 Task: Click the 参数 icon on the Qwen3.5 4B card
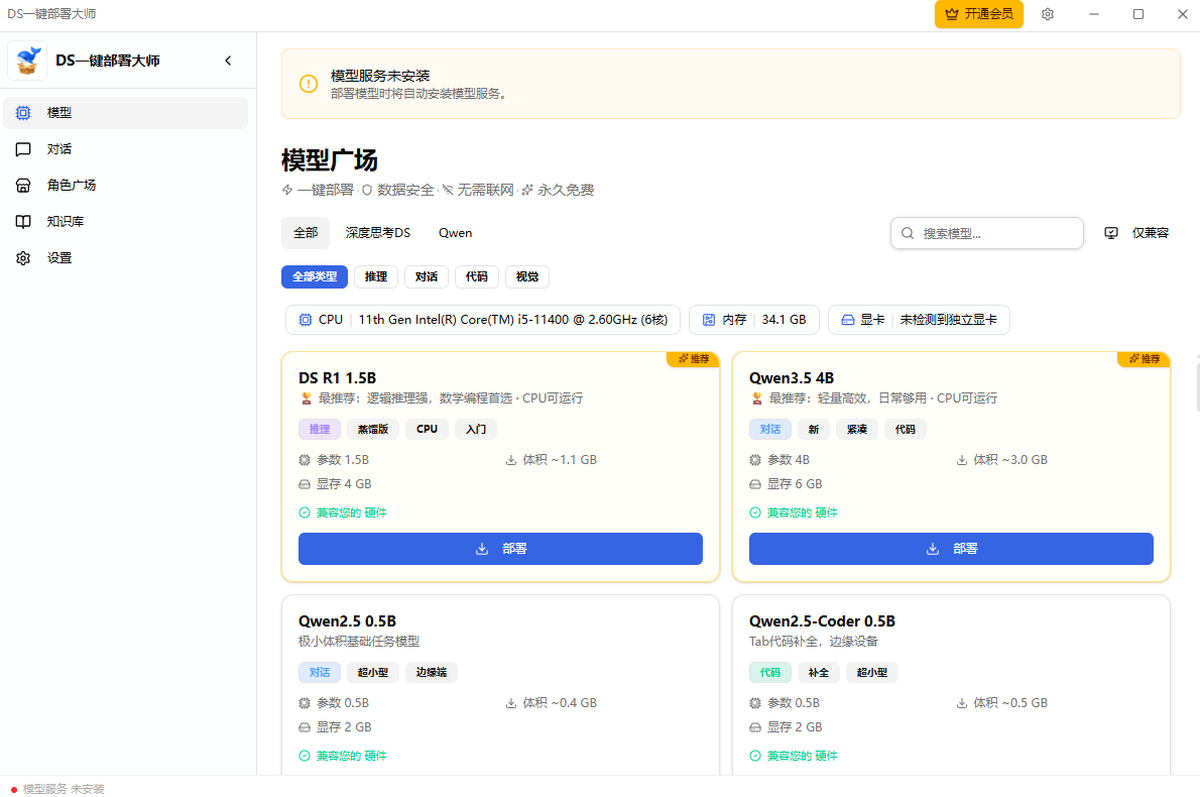756,460
